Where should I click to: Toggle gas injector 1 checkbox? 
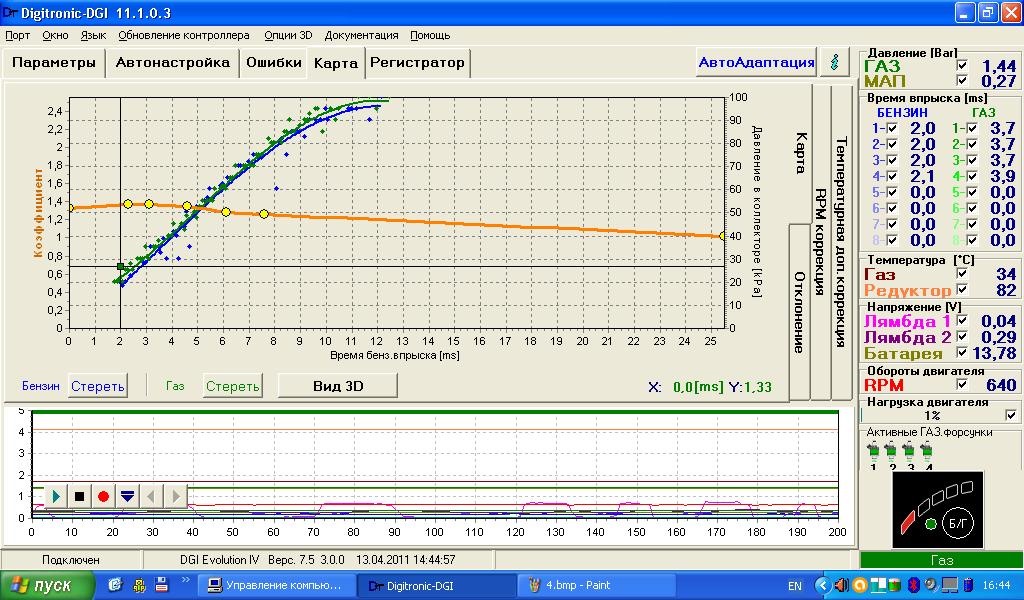(x=972, y=129)
